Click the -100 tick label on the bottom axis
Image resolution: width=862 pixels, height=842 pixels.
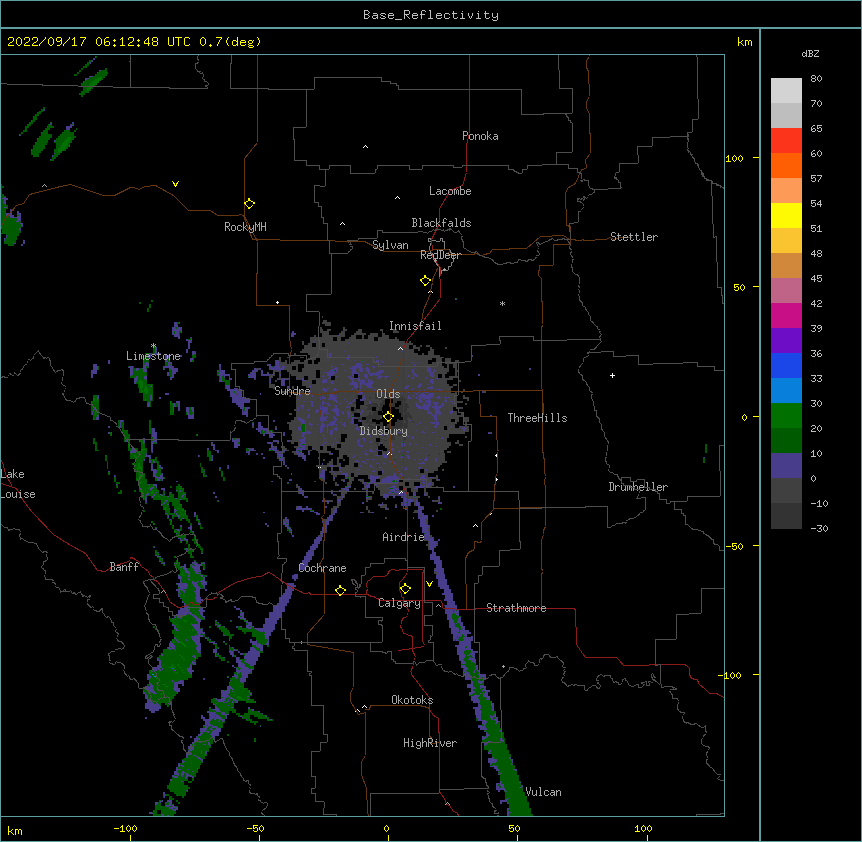(x=125, y=828)
